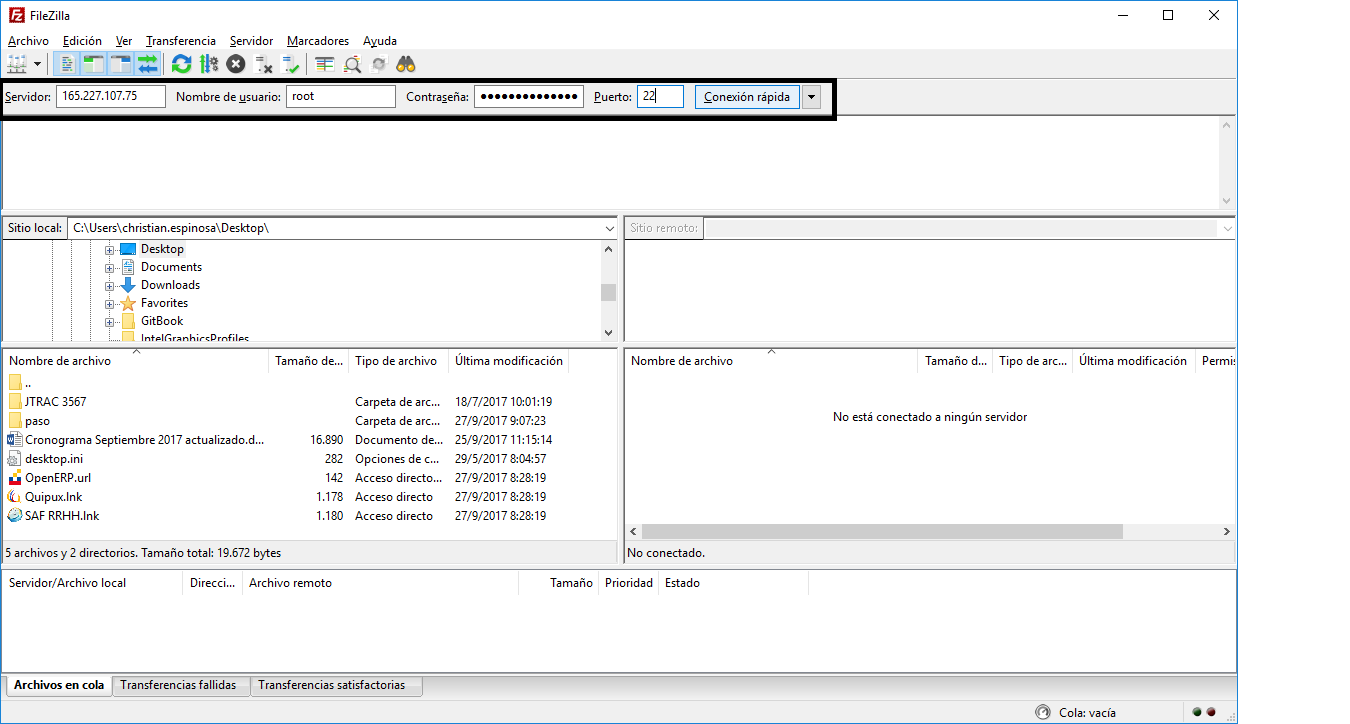This screenshot has height=724, width=1350.
Task: Open the Servidor menu
Action: (251, 41)
